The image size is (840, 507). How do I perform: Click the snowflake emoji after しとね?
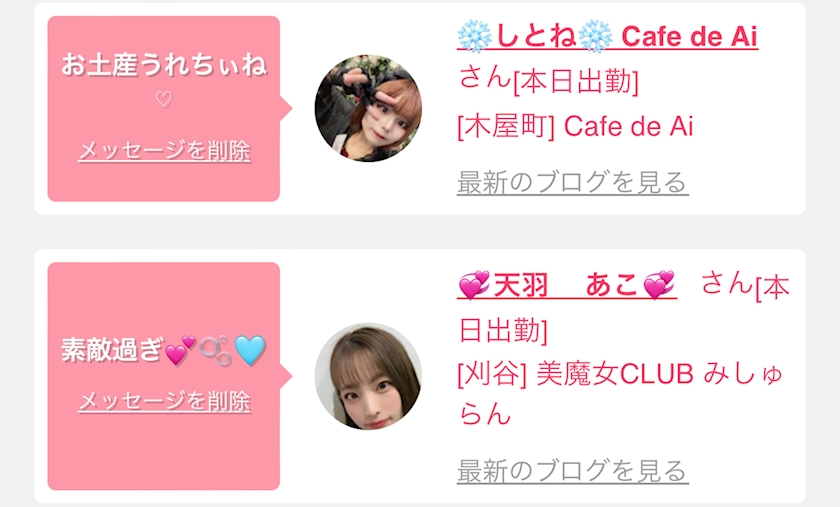pyautogui.click(x=596, y=36)
